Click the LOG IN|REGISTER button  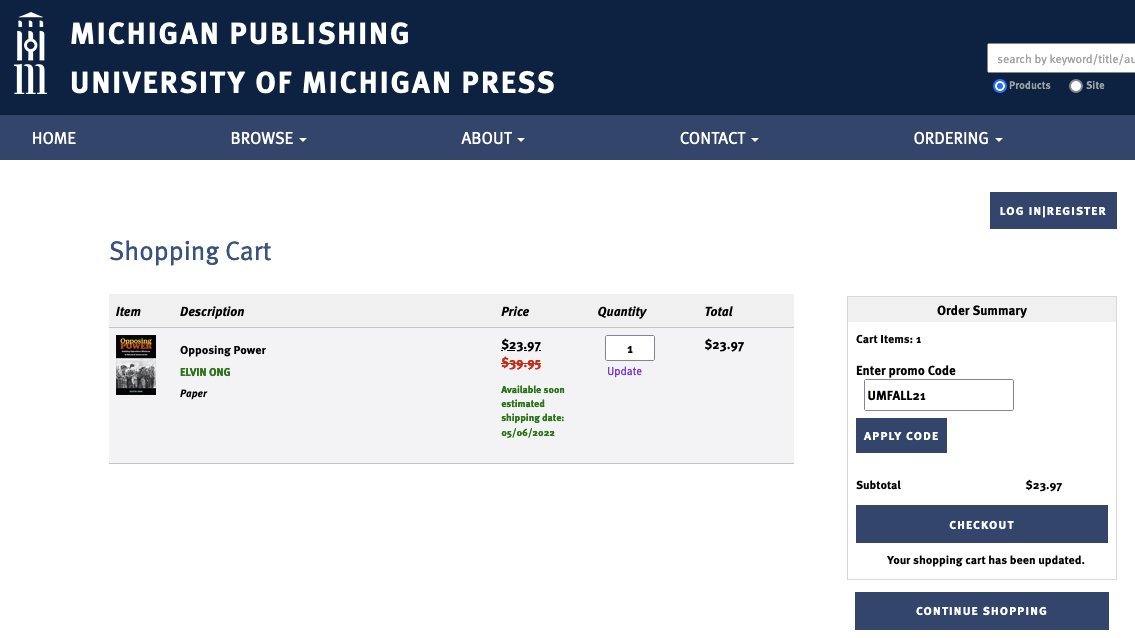point(1052,211)
